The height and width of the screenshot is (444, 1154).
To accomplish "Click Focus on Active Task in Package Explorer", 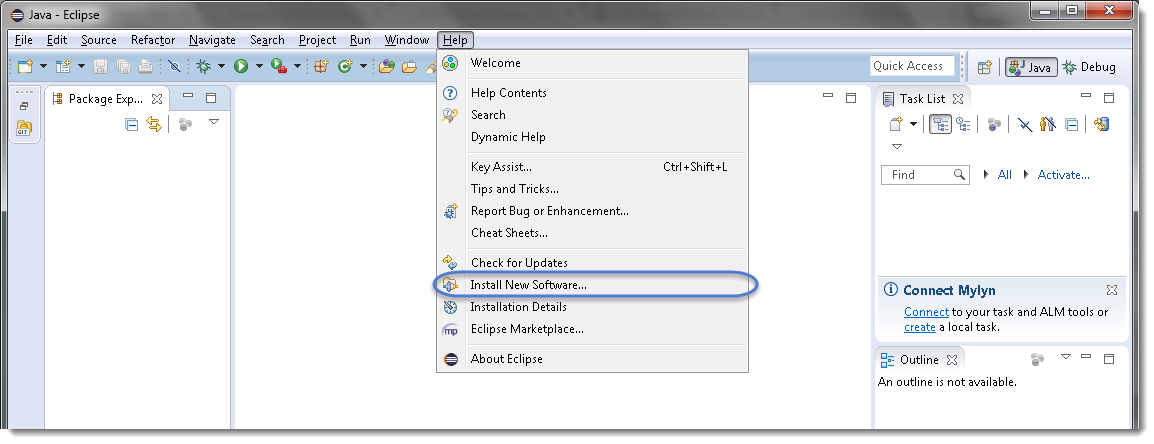I will click(185, 124).
